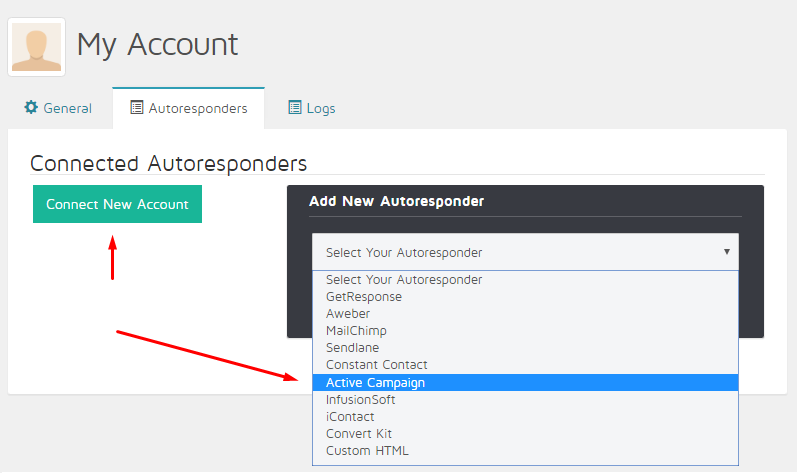Click the list icon beside Logs
The width and height of the screenshot is (797, 473).
coord(295,107)
